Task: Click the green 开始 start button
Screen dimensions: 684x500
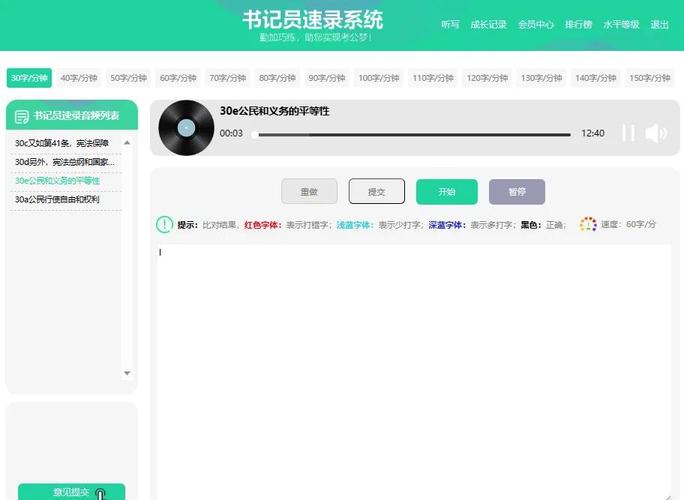Action: coord(447,192)
